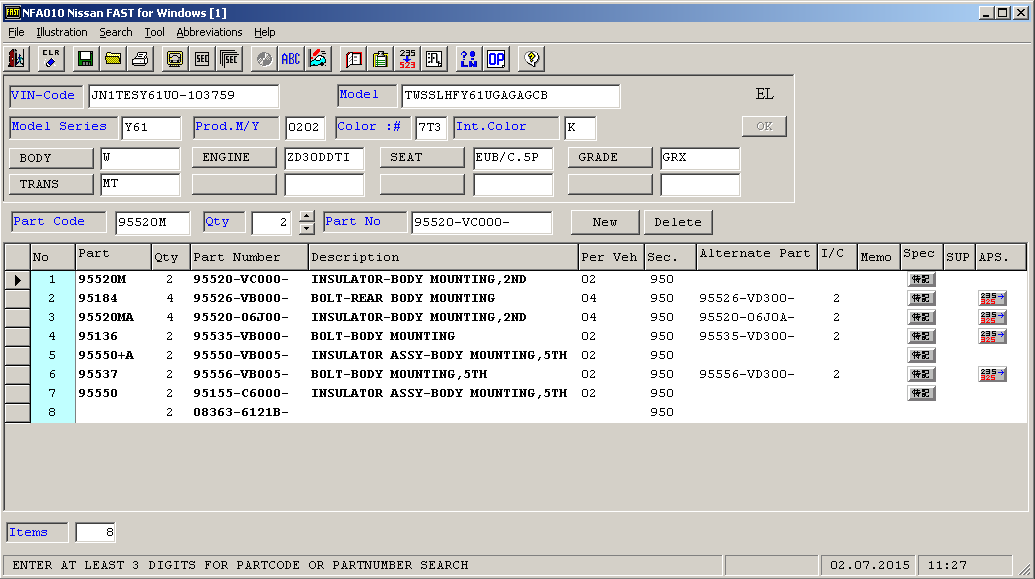The image size is (1035, 579).
Task: Click the printer icon in toolbar
Action: pos(141,59)
